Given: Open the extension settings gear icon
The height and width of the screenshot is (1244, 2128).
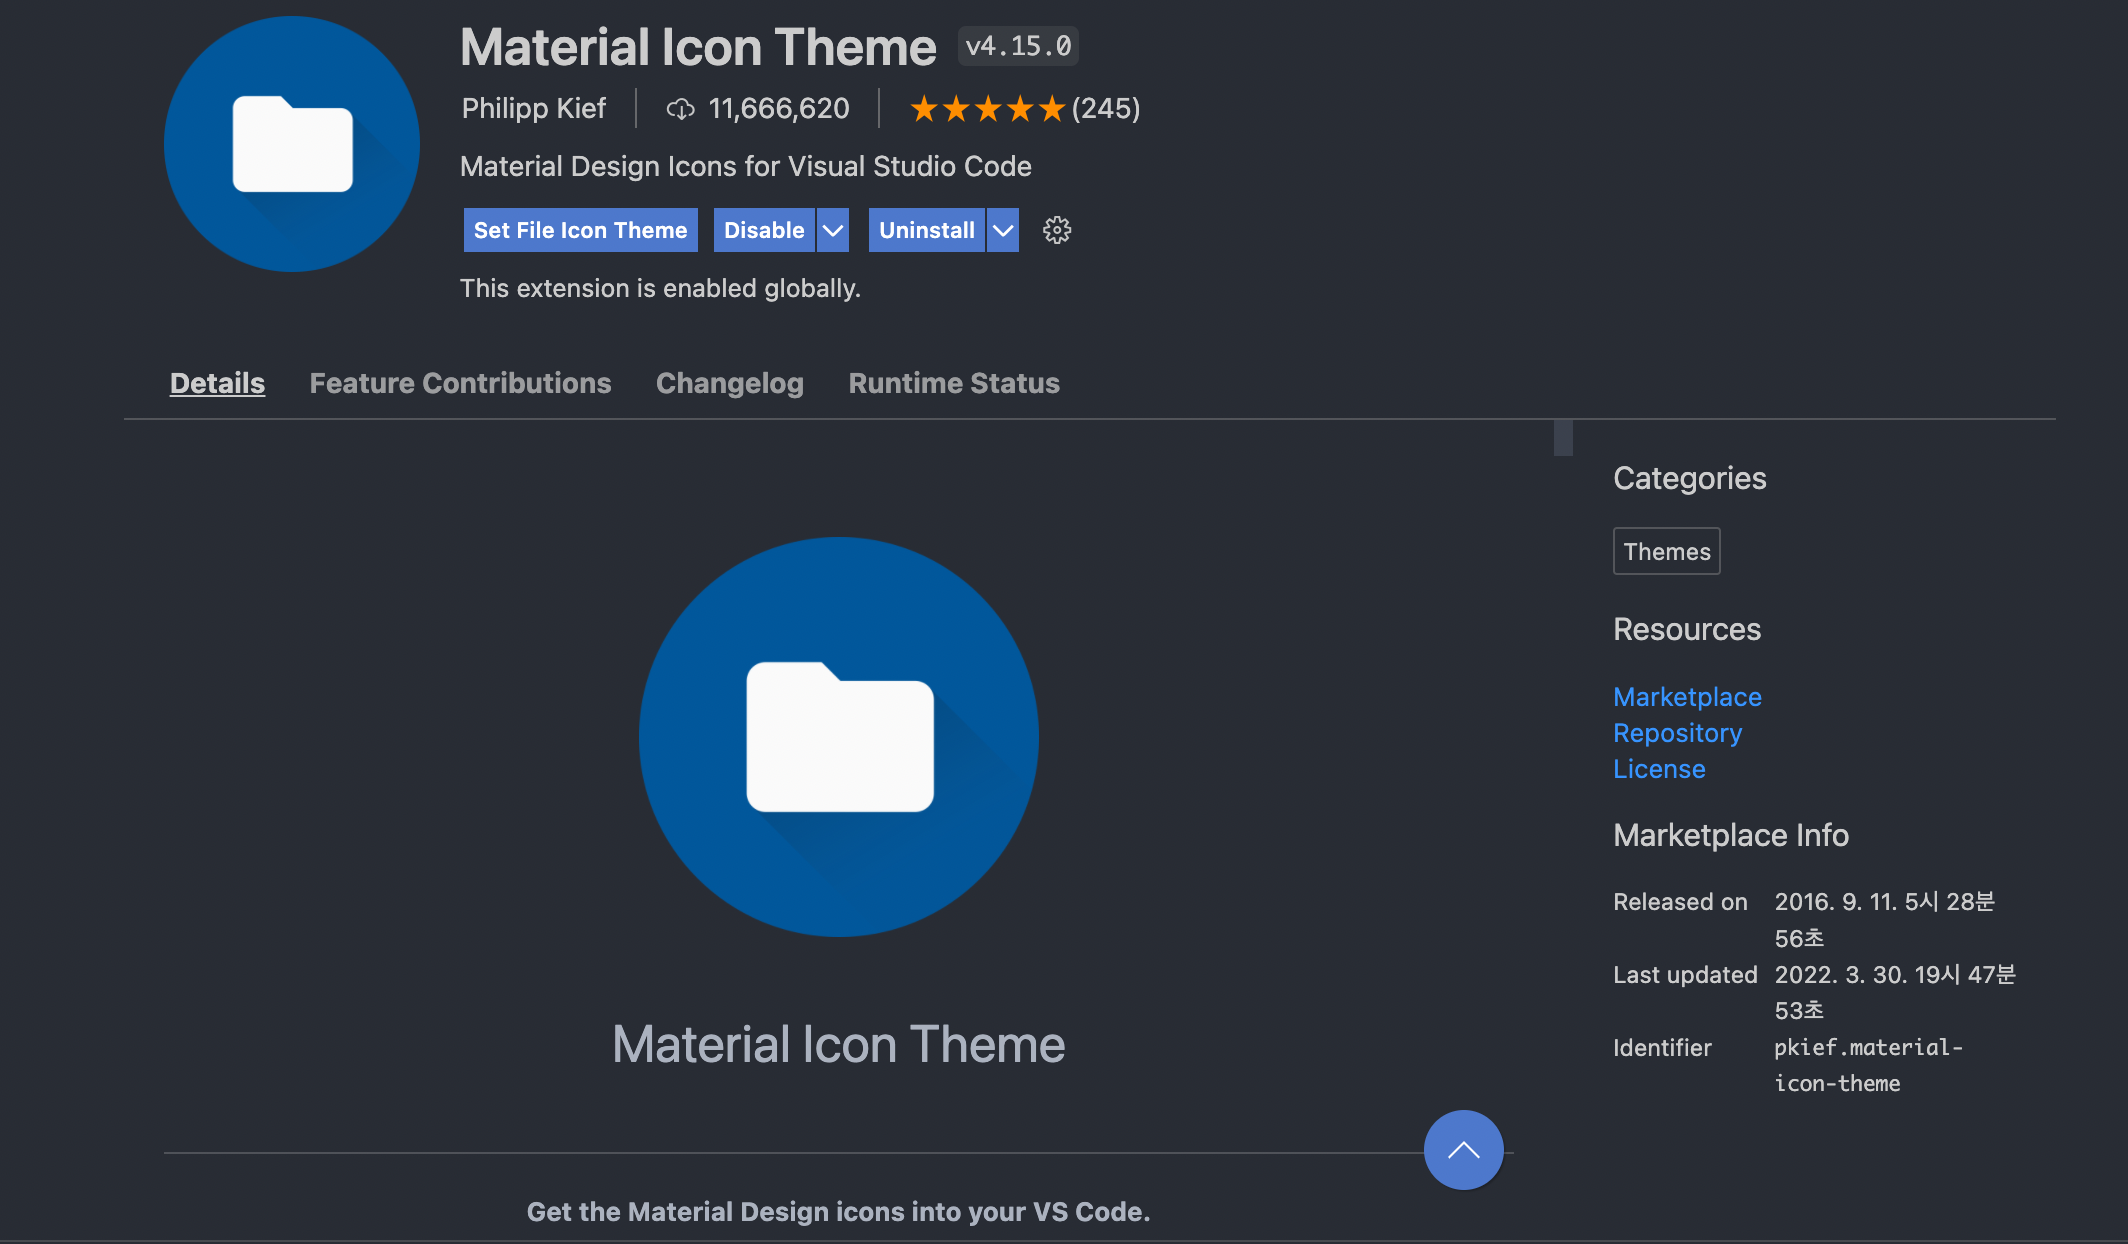Looking at the screenshot, I should [x=1056, y=230].
